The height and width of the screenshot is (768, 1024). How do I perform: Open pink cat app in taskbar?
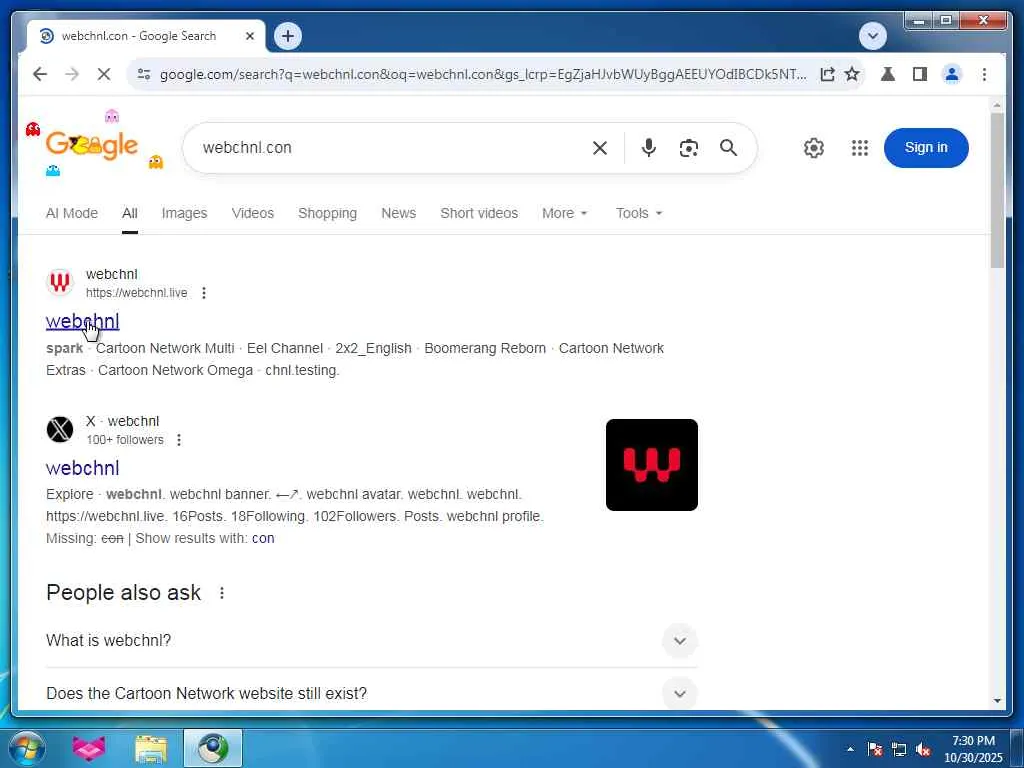(x=89, y=748)
